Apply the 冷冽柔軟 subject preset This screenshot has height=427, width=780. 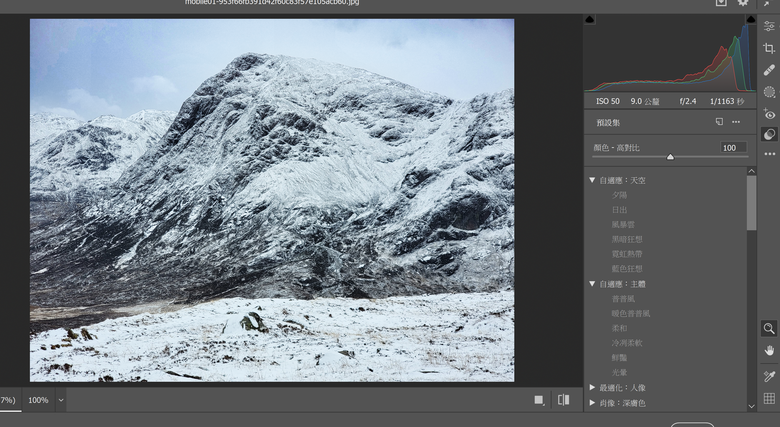coord(627,343)
